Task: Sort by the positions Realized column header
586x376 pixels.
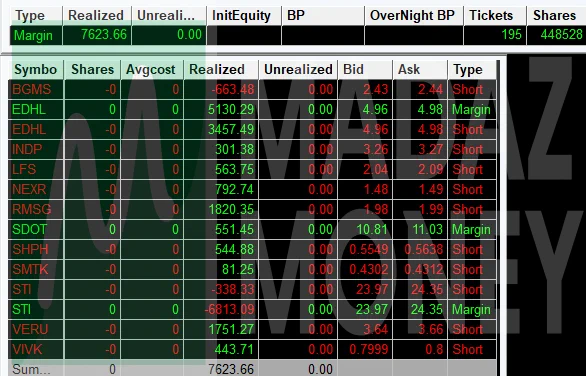Action: 221,70
